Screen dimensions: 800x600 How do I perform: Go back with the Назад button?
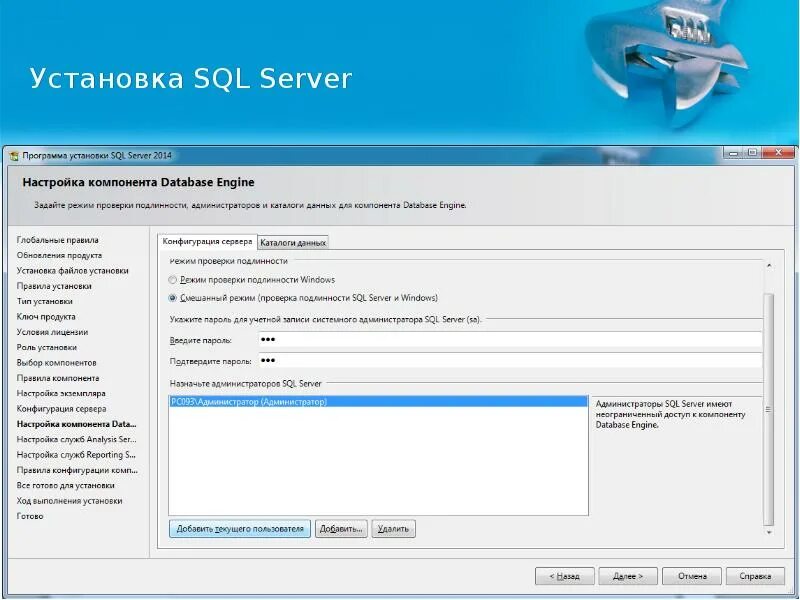[x=564, y=576]
